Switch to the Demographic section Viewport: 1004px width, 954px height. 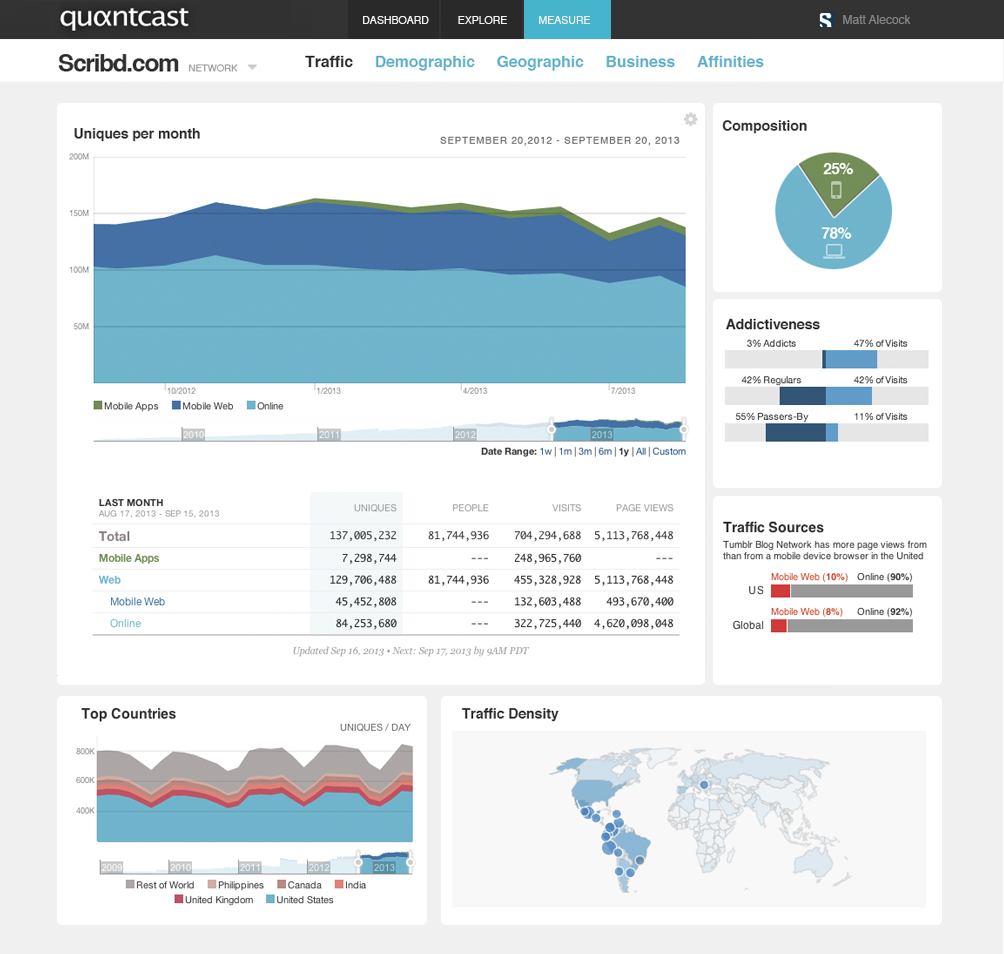(425, 61)
